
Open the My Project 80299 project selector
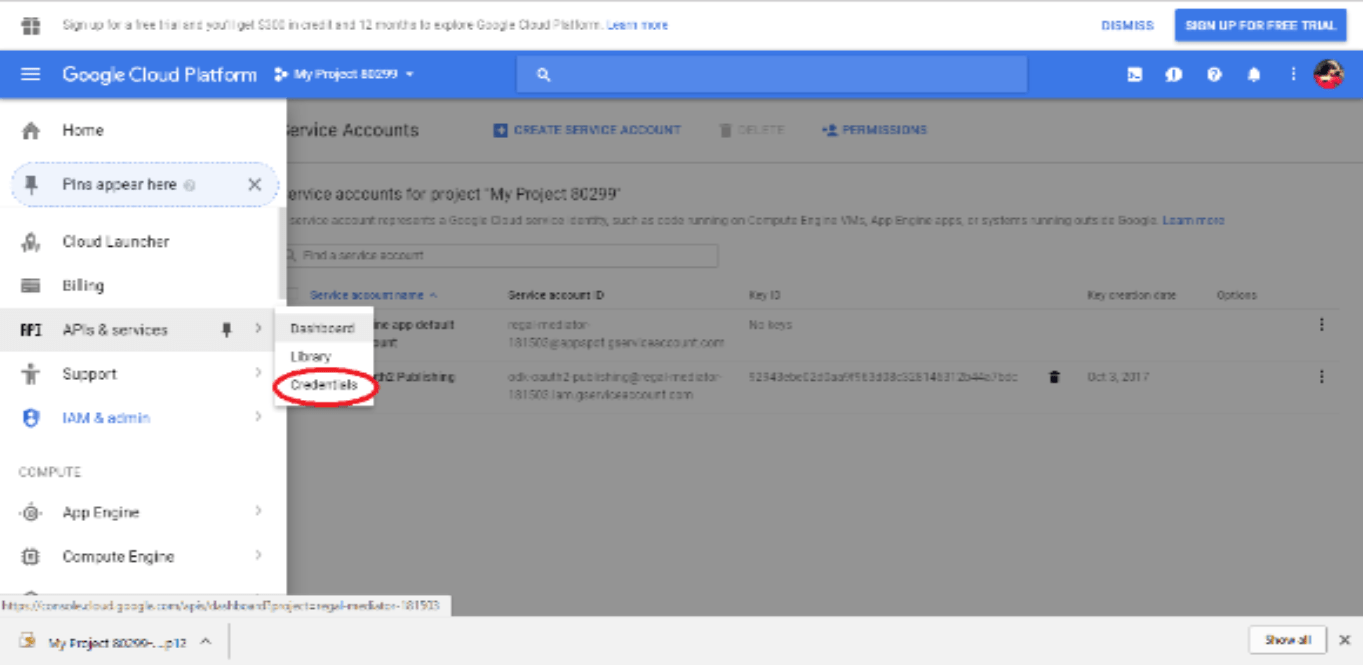(344, 75)
